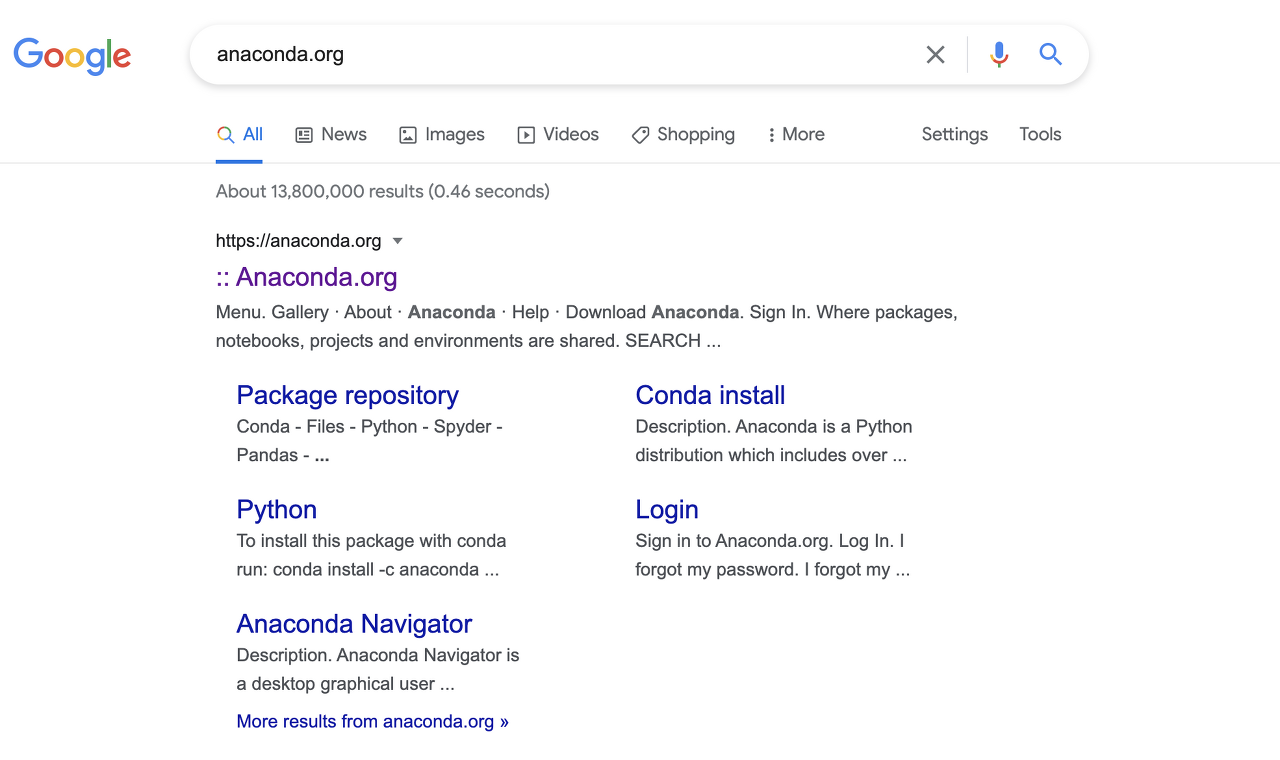Select the All tab
This screenshot has height=760, width=1280.
[240, 134]
